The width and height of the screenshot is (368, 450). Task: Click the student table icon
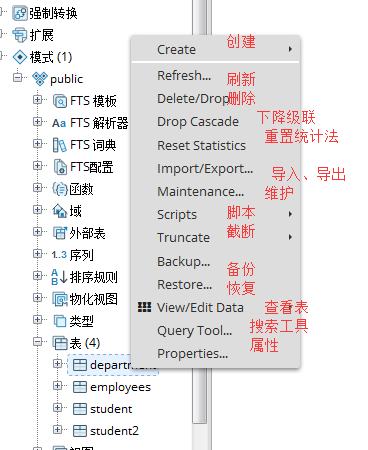(80, 409)
